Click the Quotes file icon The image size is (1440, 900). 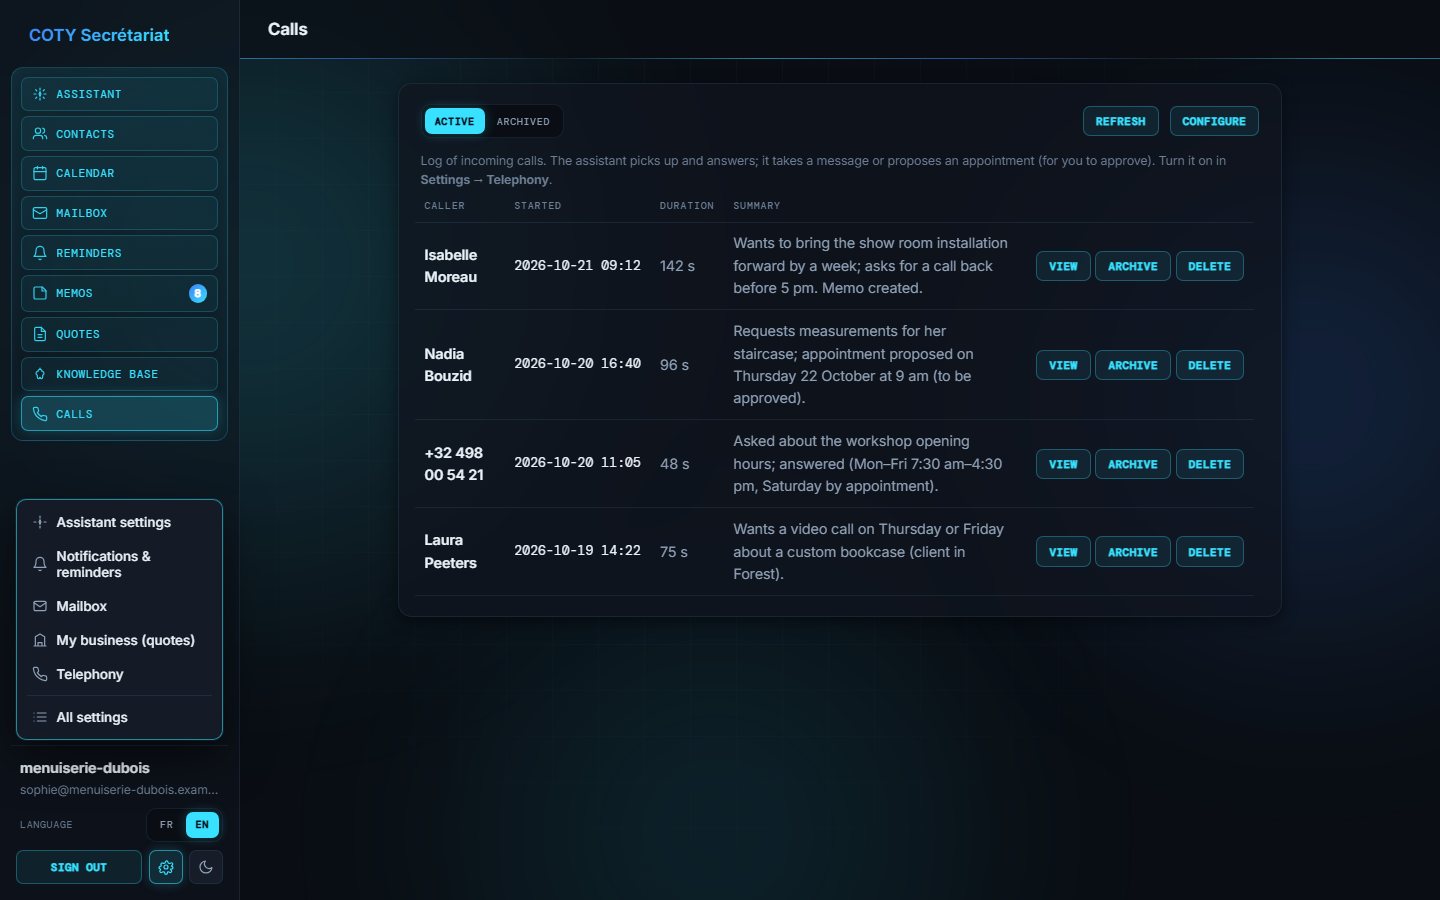click(40, 334)
